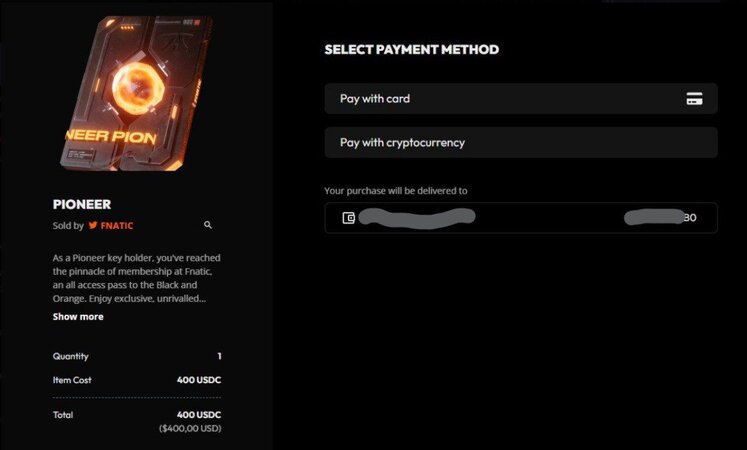
Task: Click the 400 USDC item cost value
Action: click(x=199, y=380)
